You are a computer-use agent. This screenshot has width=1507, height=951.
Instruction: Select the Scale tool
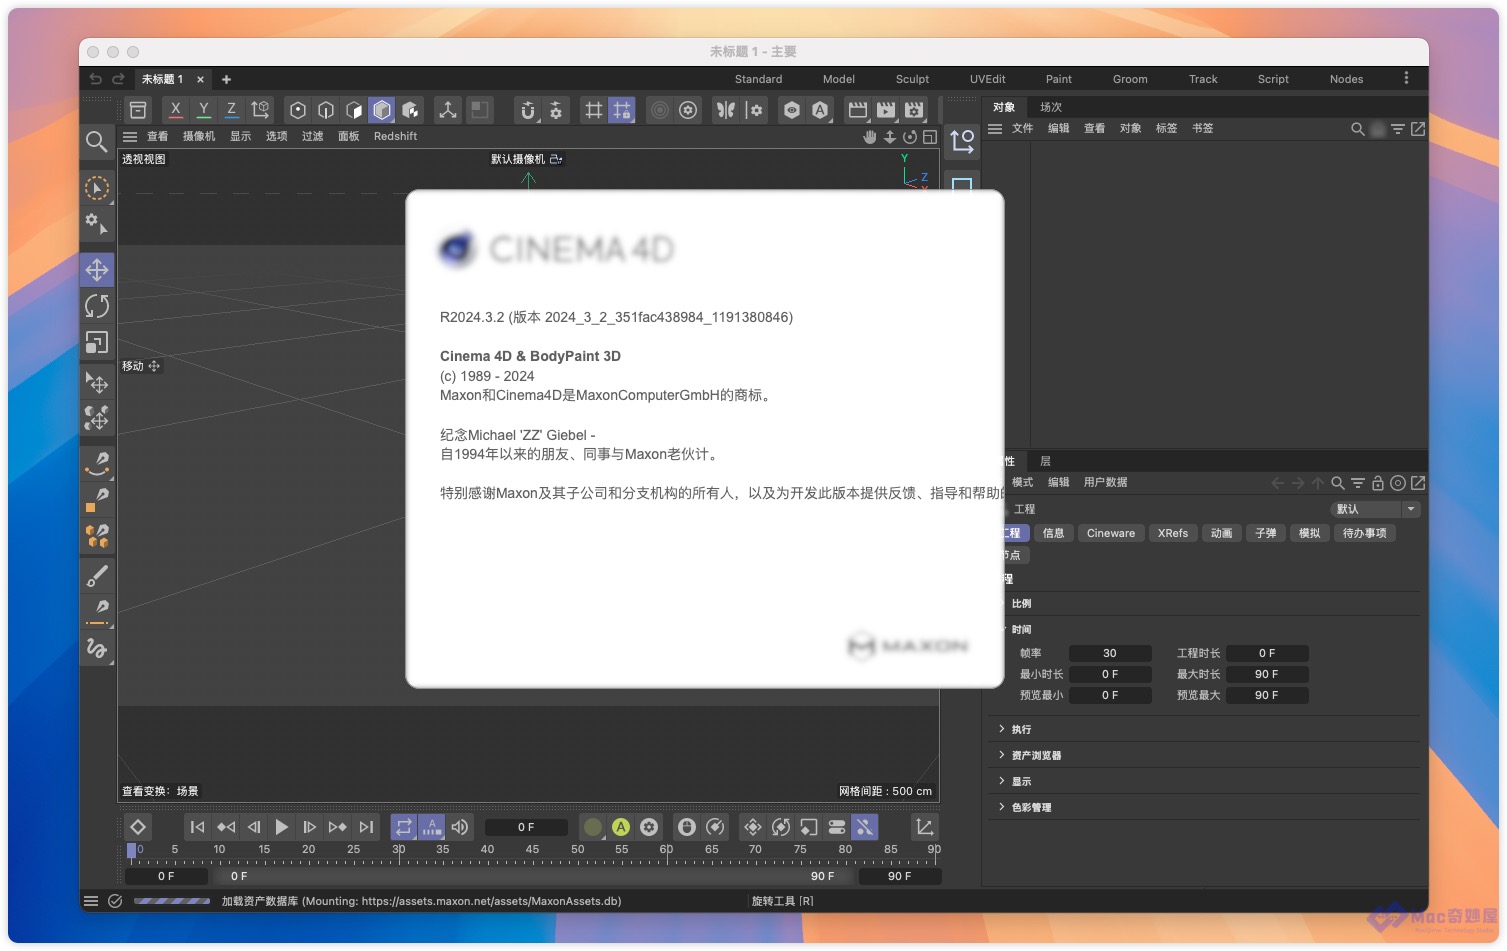pyautogui.click(x=97, y=342)
